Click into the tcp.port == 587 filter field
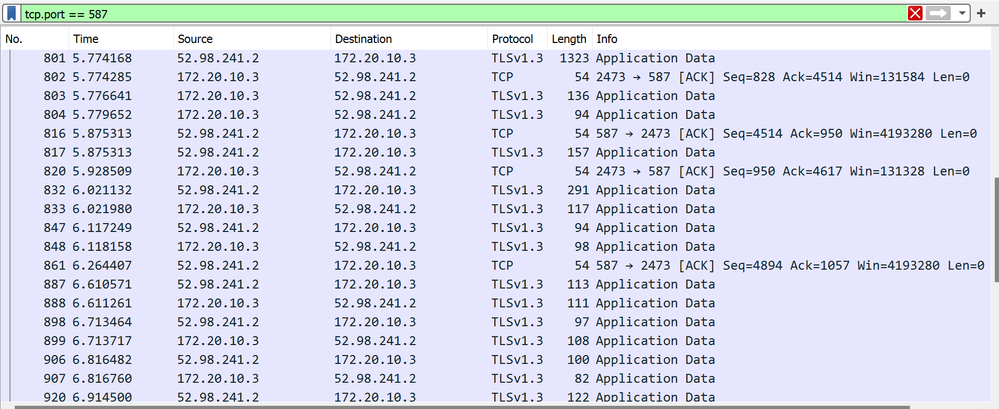 click(x=450, y=13)
